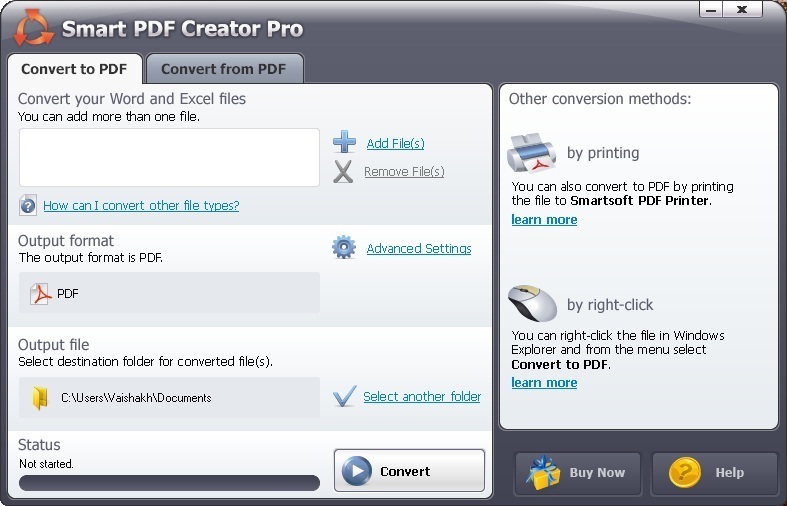Click the Advanced Settings gear icon
Viewport: 787px width, 506px height.
[344, 247]
